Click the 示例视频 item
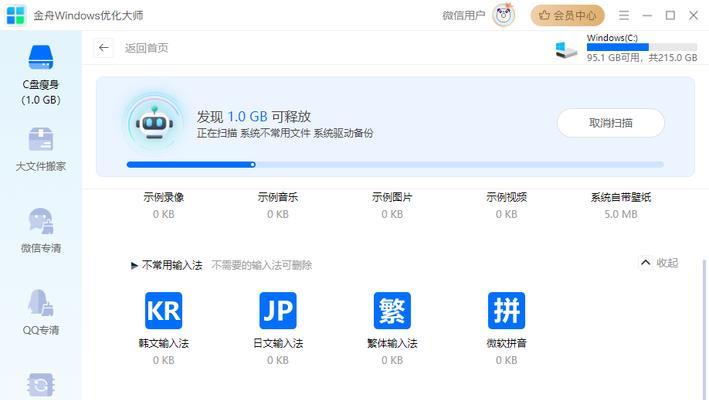The image size is (709, 400). point(506,205)
